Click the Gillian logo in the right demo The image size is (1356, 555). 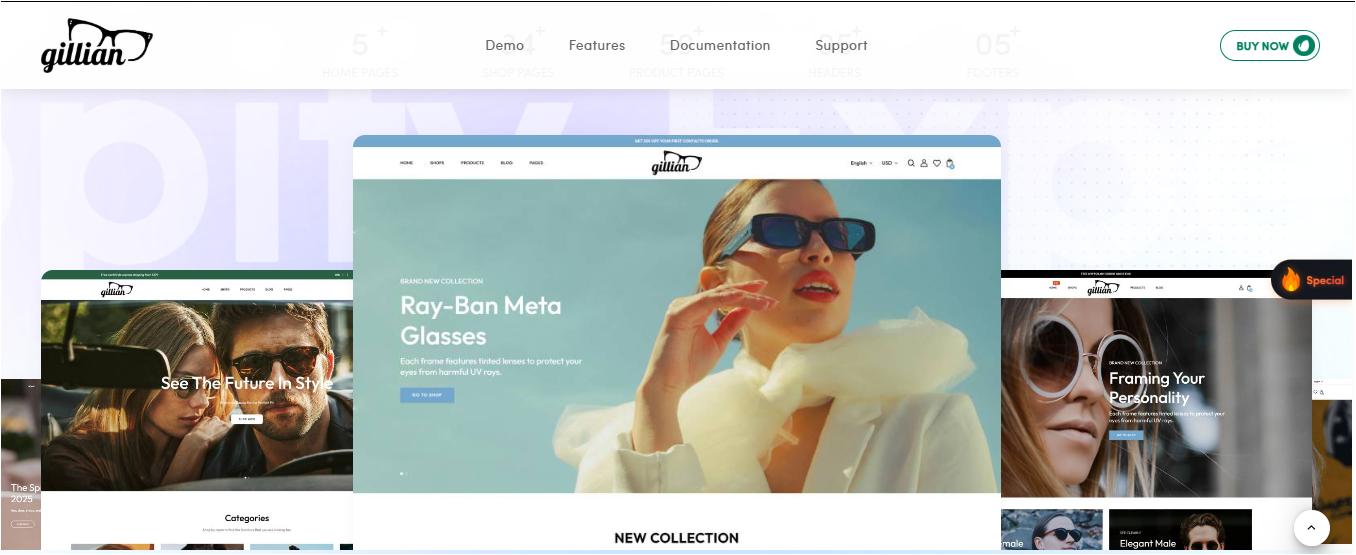(x=1104, y=288)
